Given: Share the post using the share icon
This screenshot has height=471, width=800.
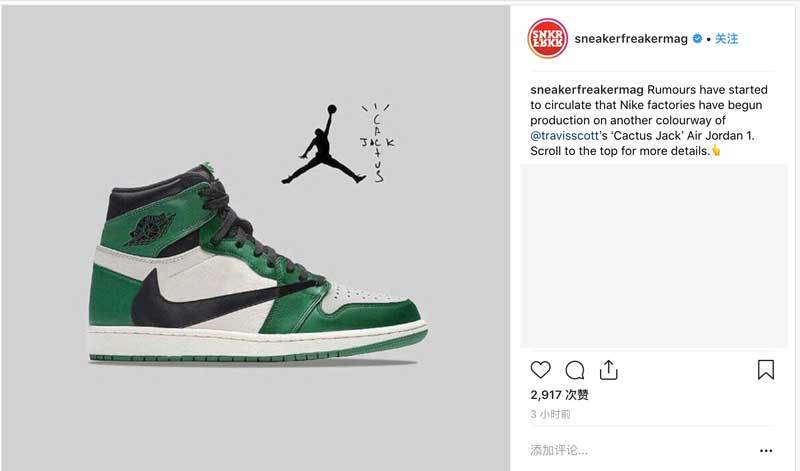Looking at the screenshot, I should 608,370.
